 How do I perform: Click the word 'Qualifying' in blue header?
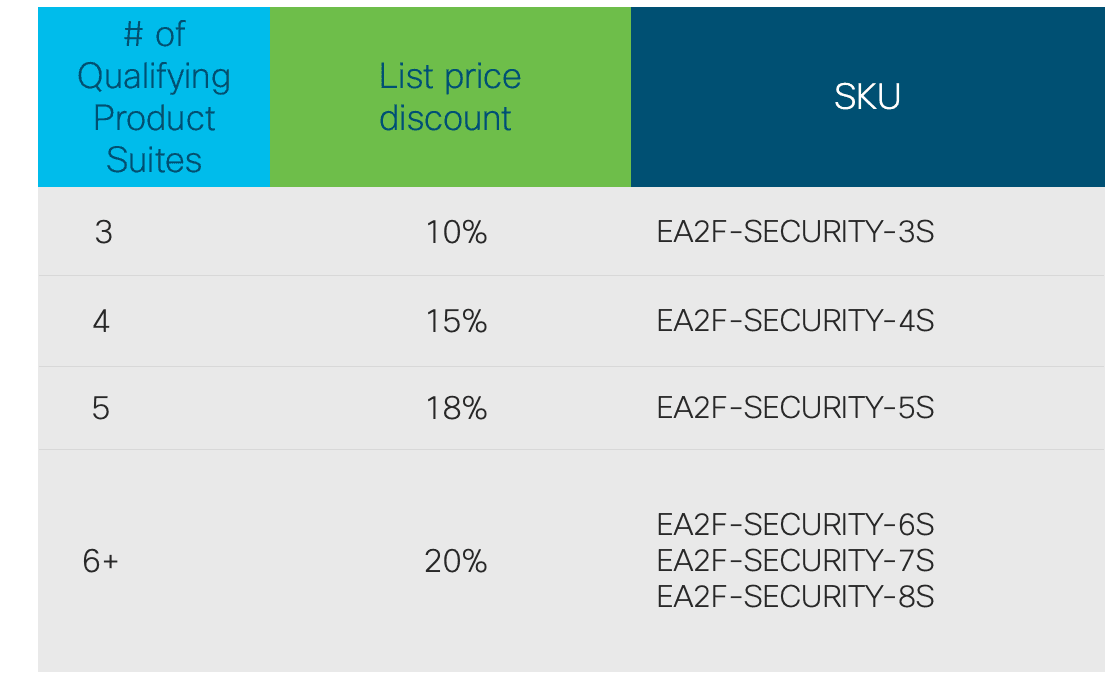pos(154,76)
